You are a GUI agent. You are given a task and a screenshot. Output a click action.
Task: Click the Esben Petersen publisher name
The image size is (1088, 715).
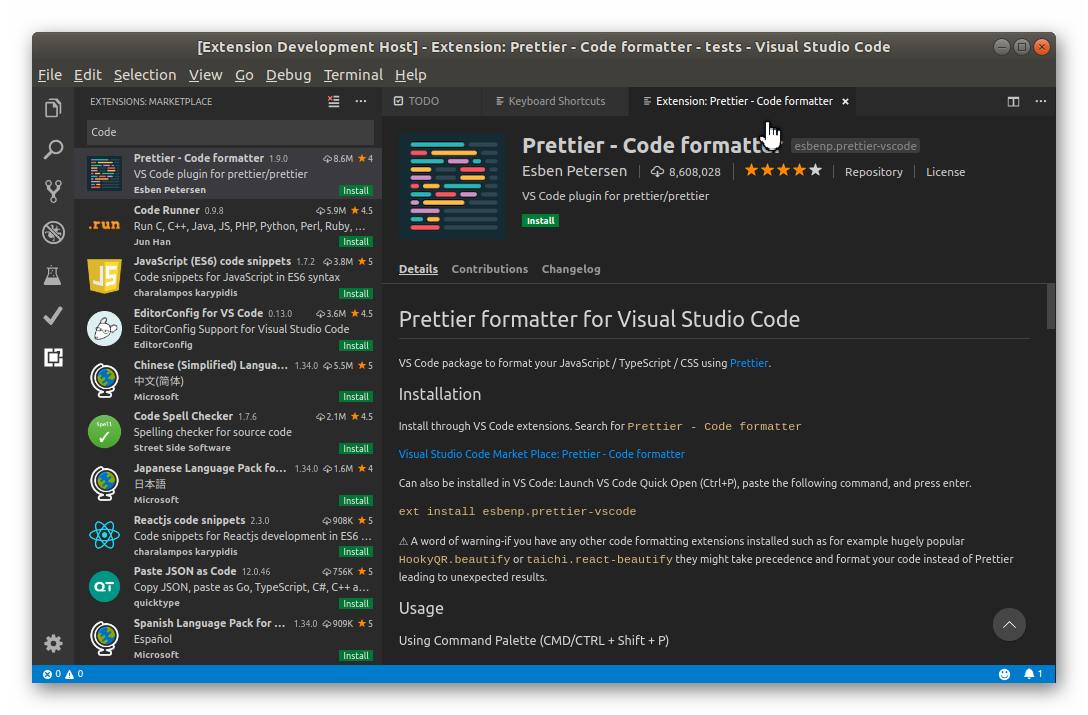(575, 171)
